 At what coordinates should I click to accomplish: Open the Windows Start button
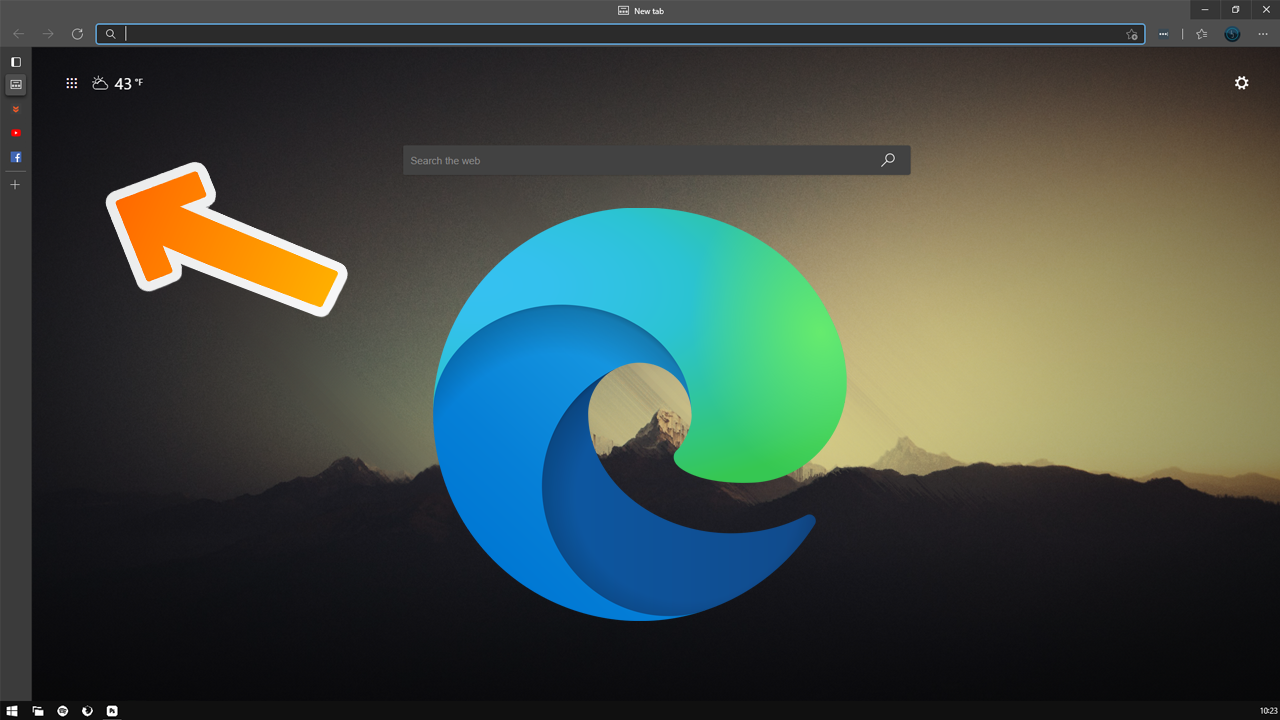coord(13,711)
